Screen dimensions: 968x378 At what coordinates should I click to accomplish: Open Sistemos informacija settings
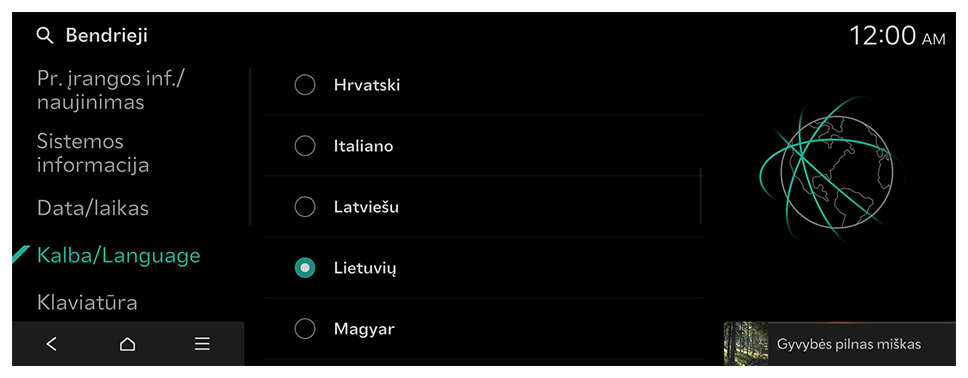click(x=93, y=153)
